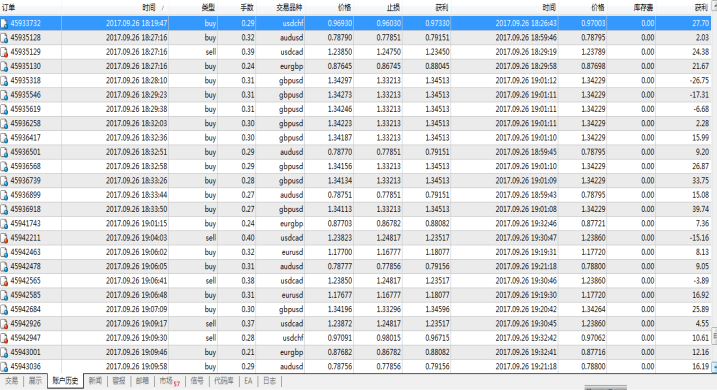Screen dimensions: 717x390
Task: Click the order icon beside 45936899
Action: pos(4,195)
